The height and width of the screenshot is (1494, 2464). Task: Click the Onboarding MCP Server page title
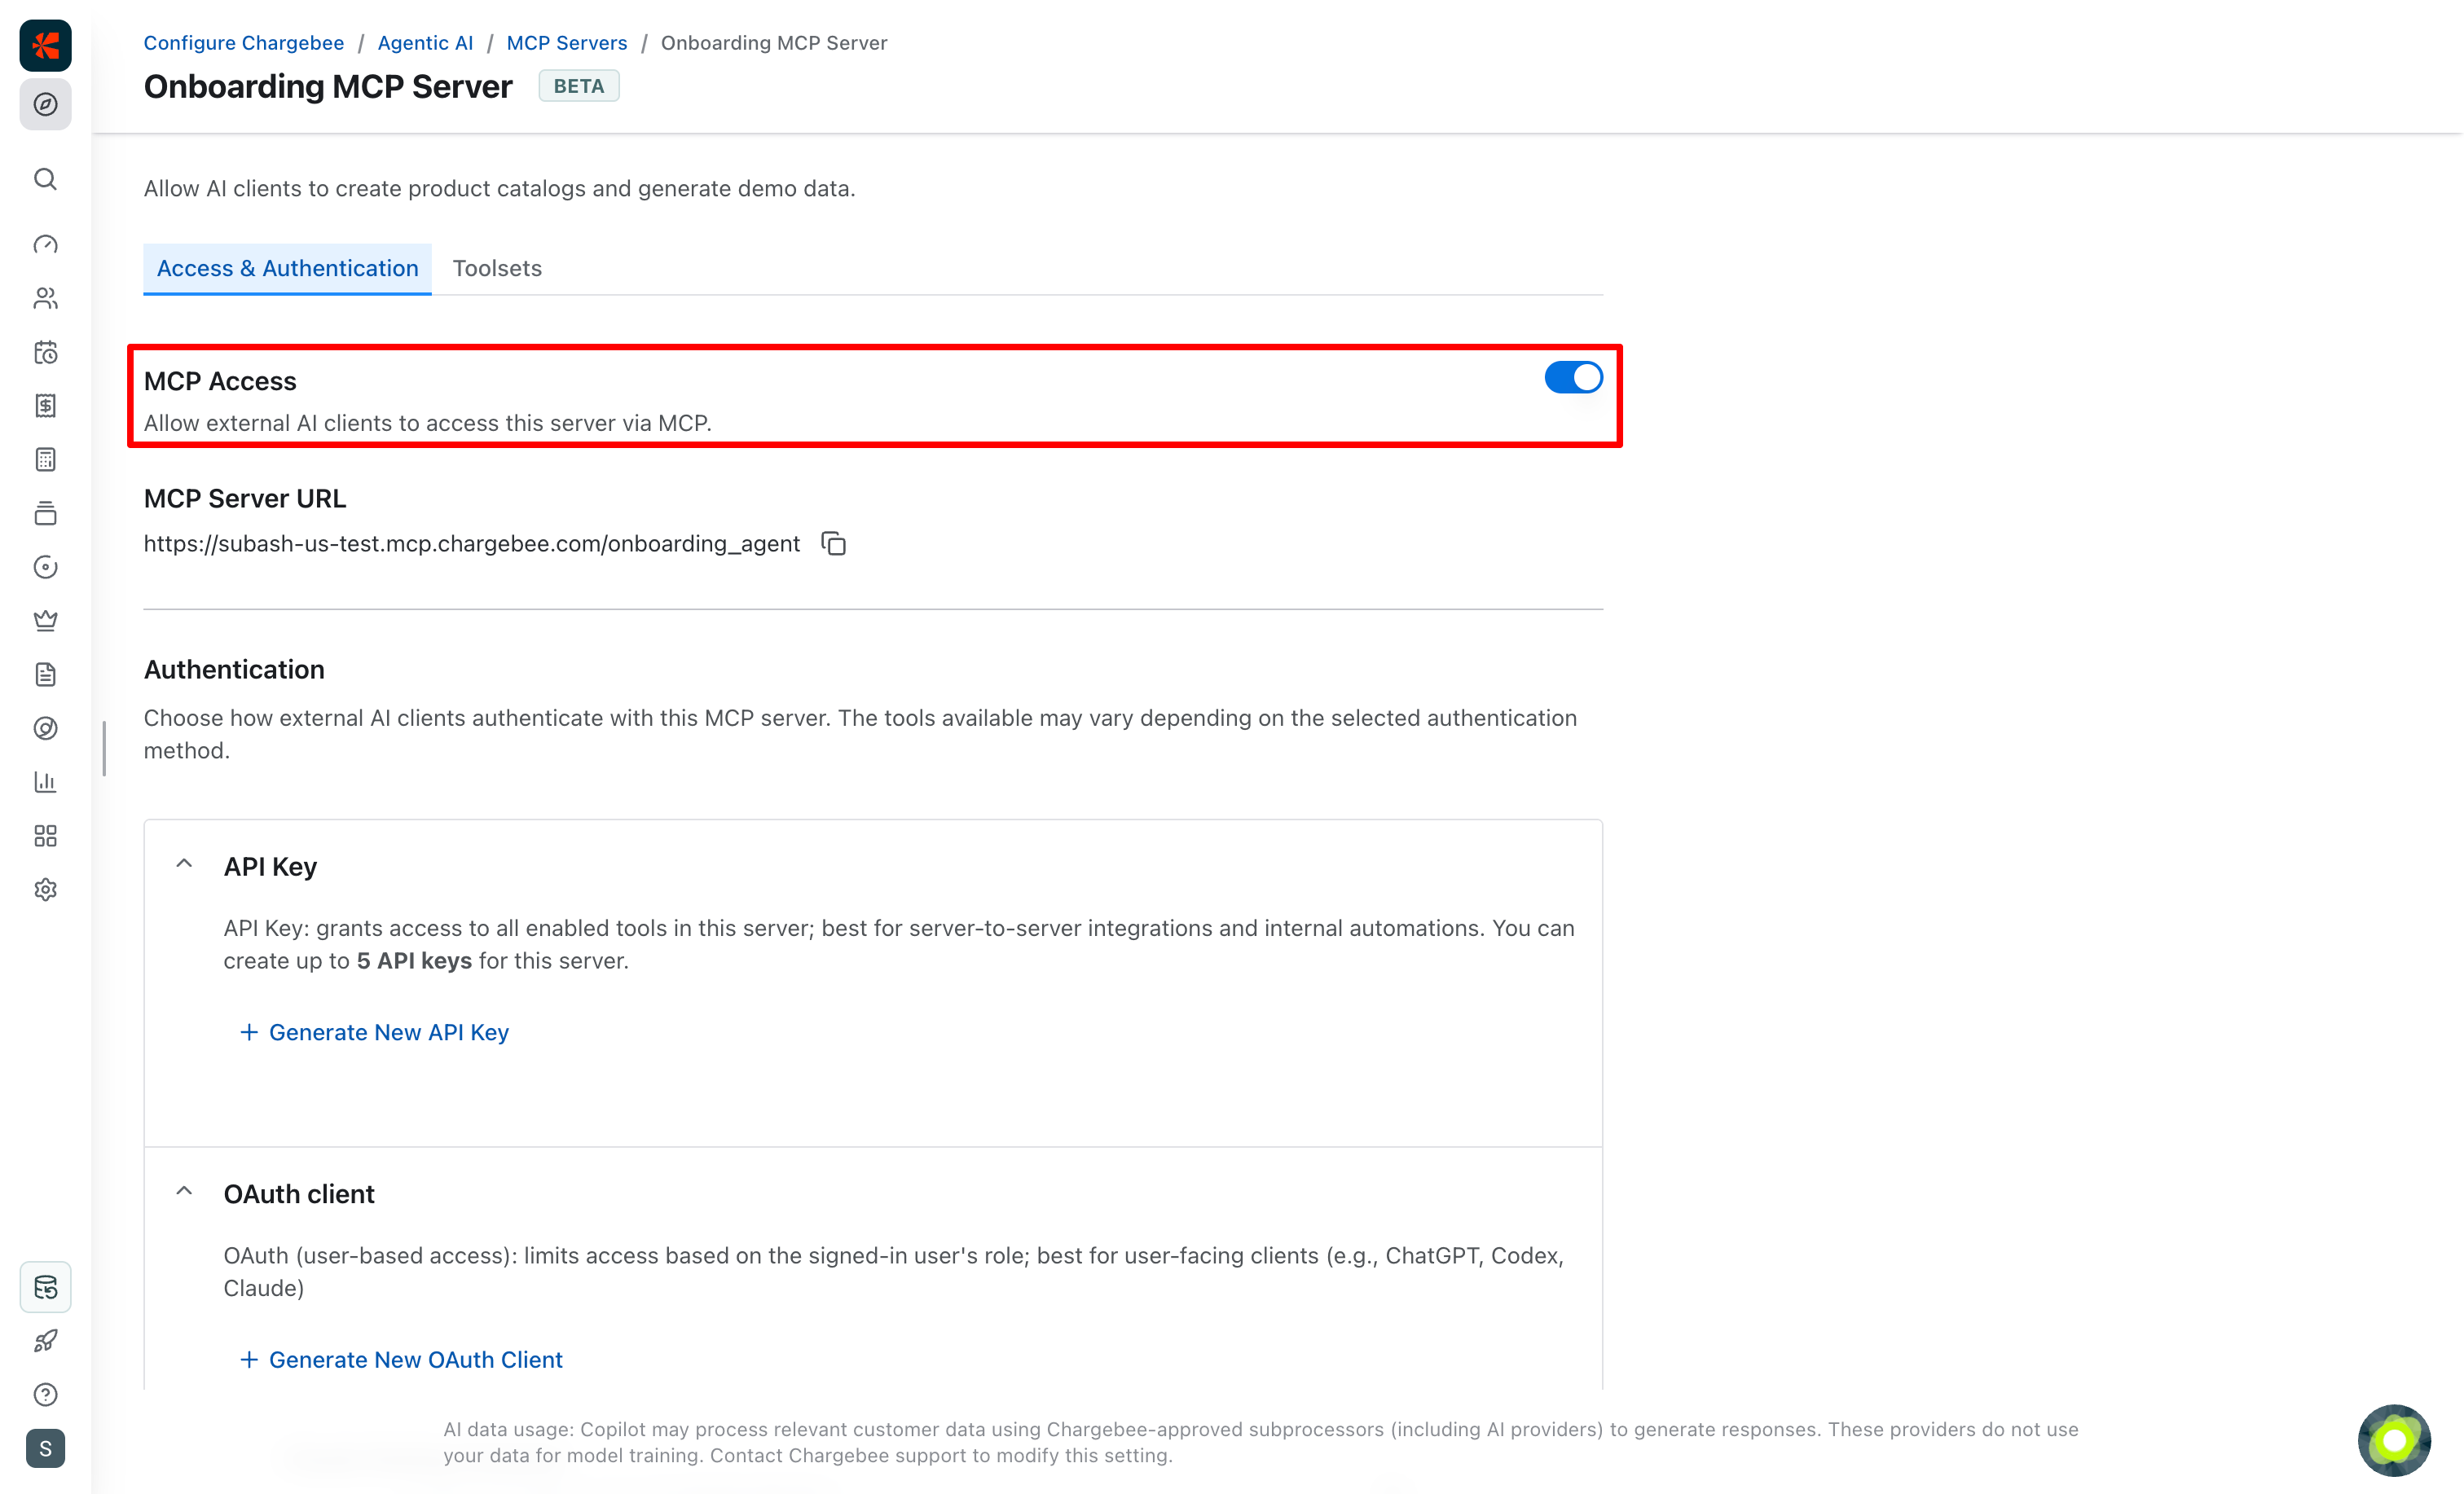328,87
